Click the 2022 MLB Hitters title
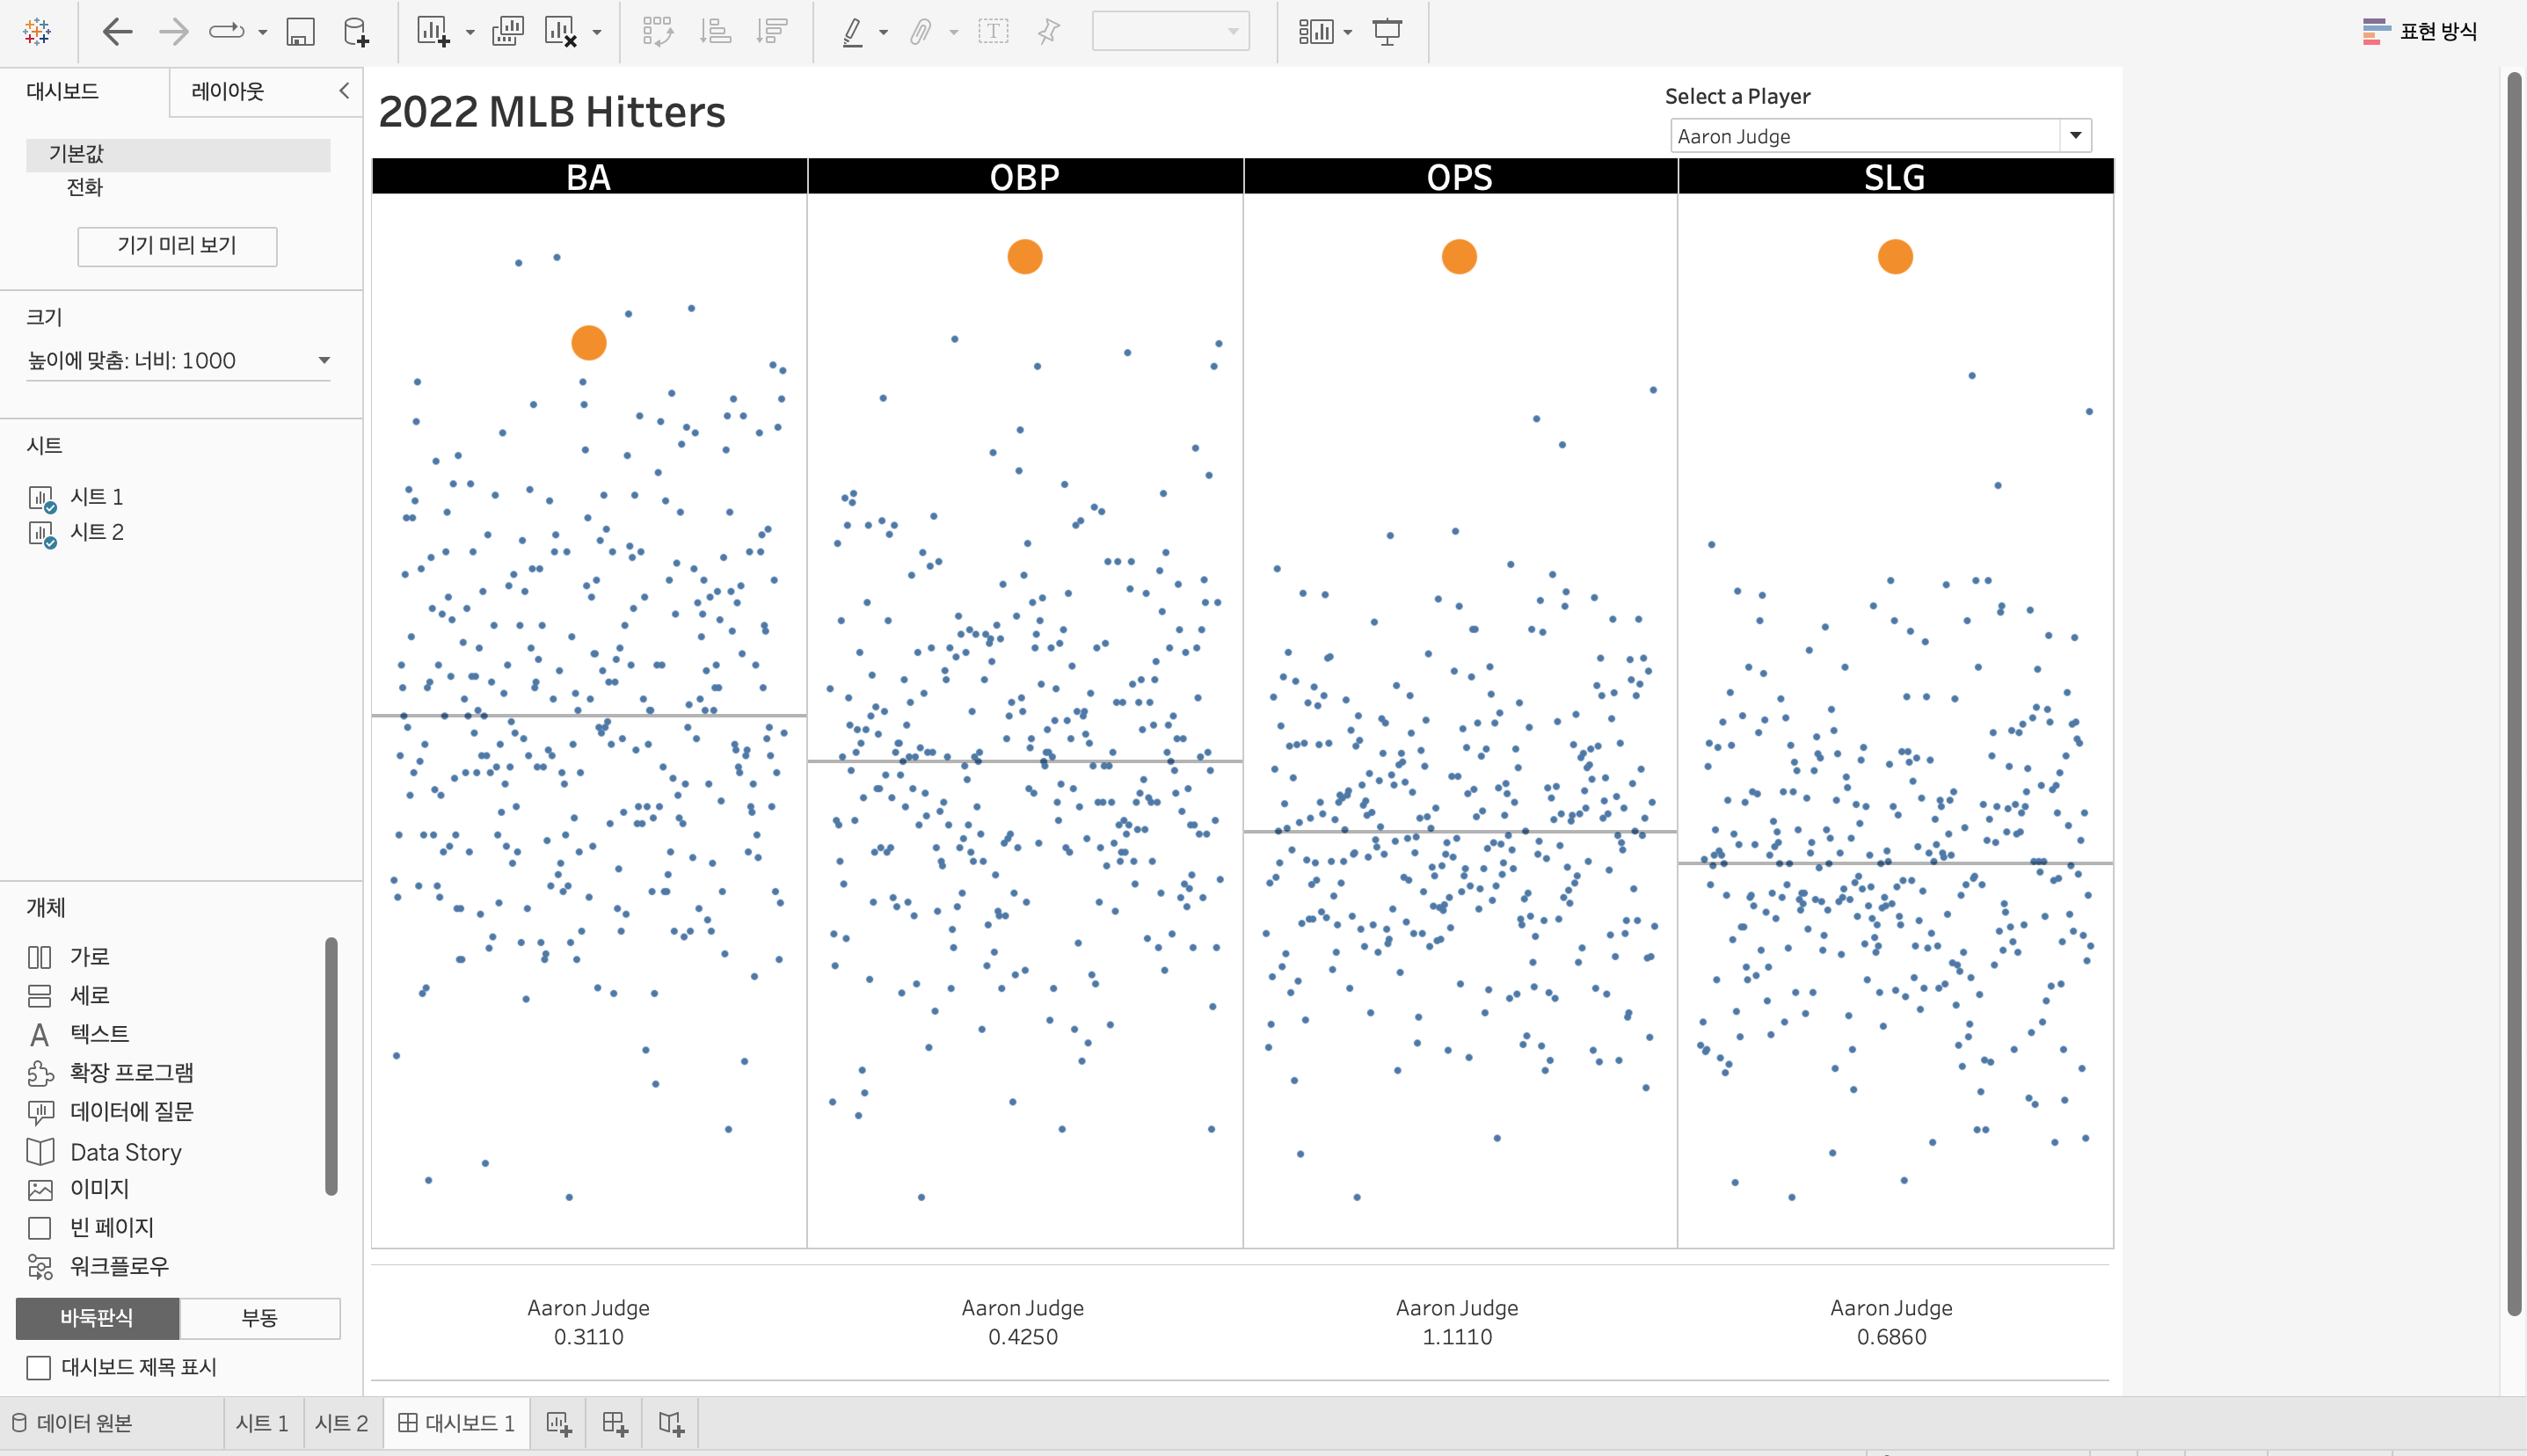This screenshot has width=2527, height=1456. [552, 112]
